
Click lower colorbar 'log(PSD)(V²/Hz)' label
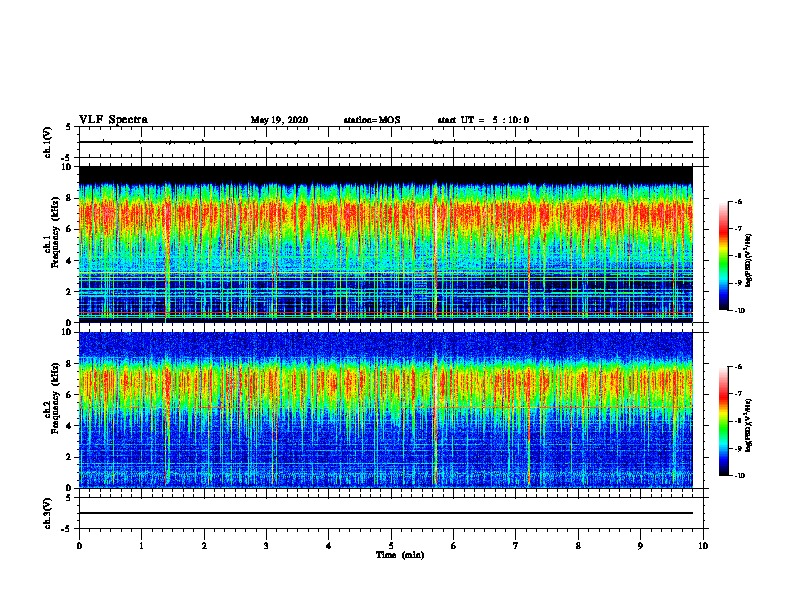coord(749,425)
